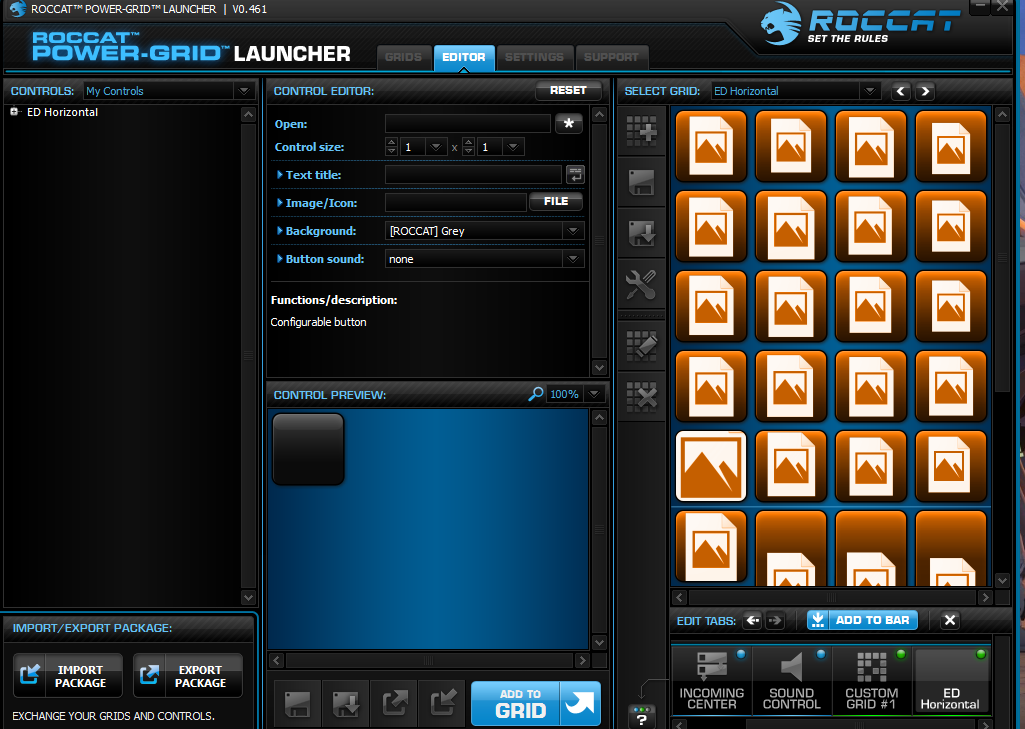Image resolution: width=1025 pixels, height=729 pixels.
Task: Expand the Background section arrow
Action: pyautogui.click(x=280, y=231)
